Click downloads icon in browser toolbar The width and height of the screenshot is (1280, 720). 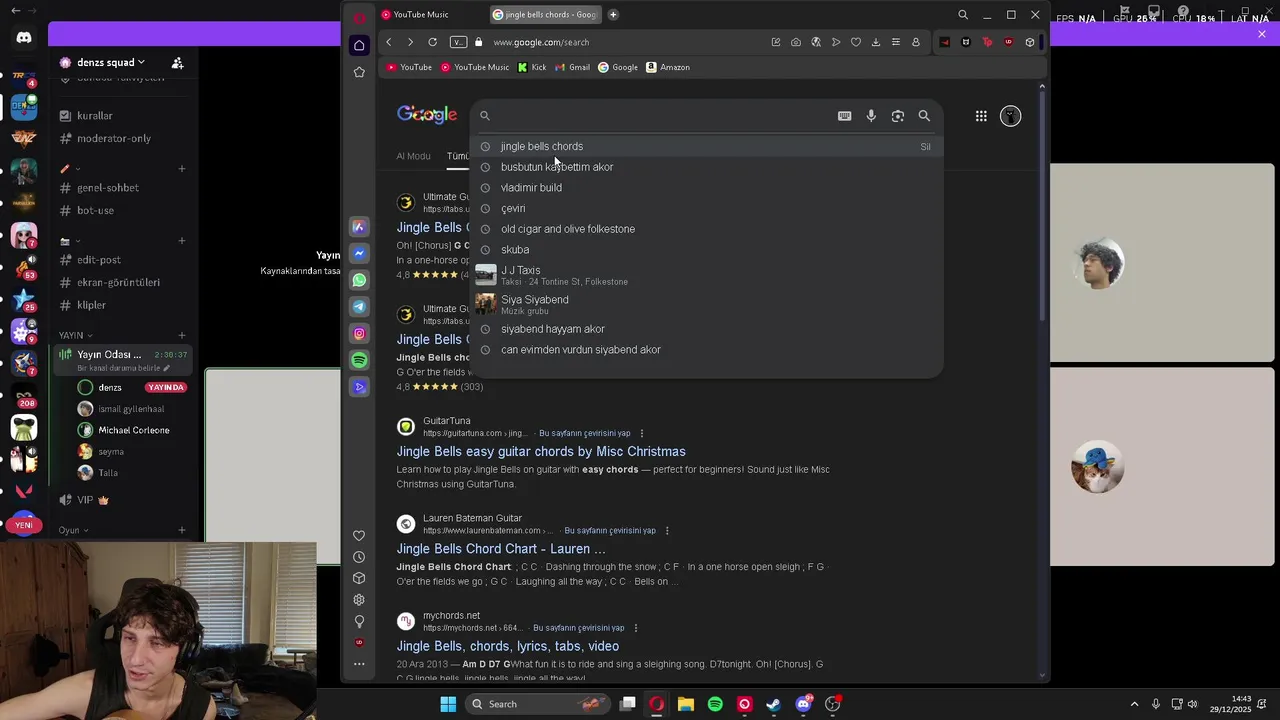876,42
